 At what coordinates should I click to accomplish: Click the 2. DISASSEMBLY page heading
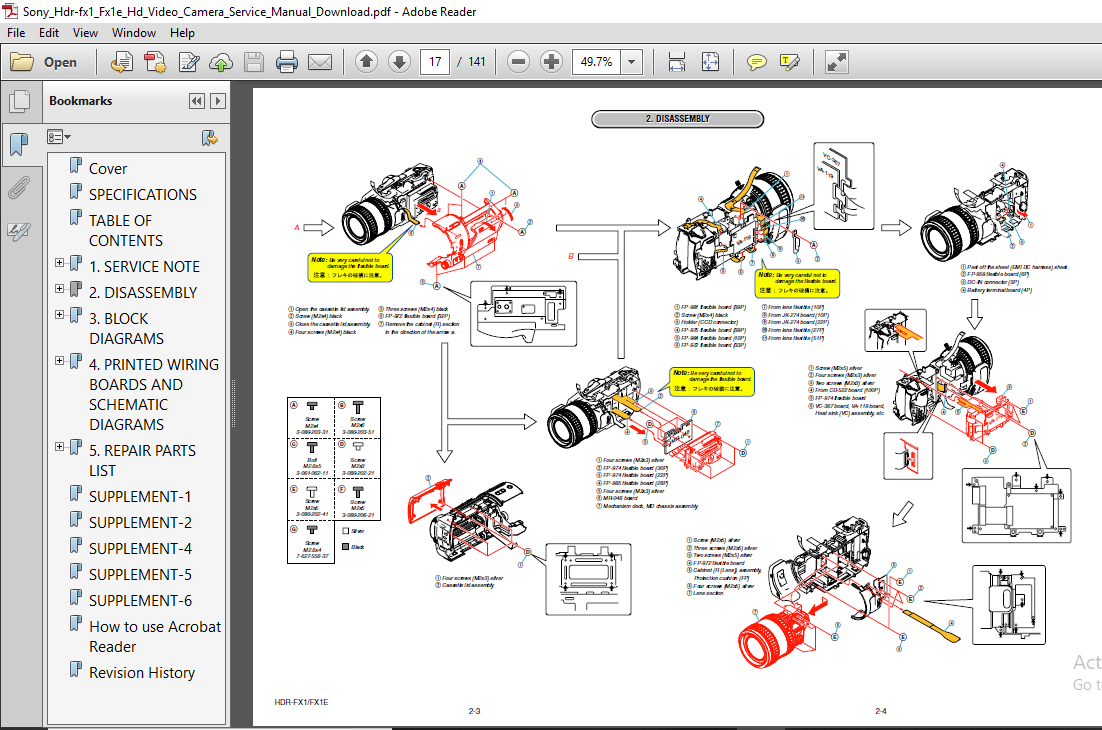pyautogui.click(x=678, y=119)
